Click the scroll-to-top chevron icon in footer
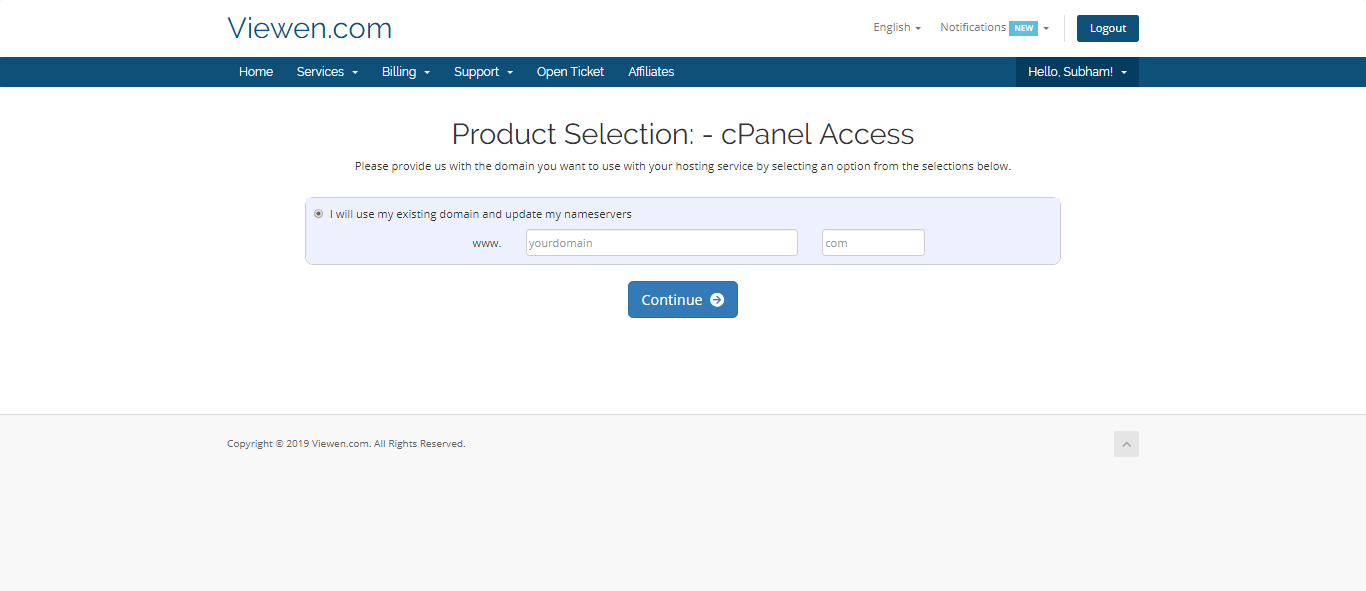Image resolution: width=1366 pixels, height=591 pixels. [1126, 444]
